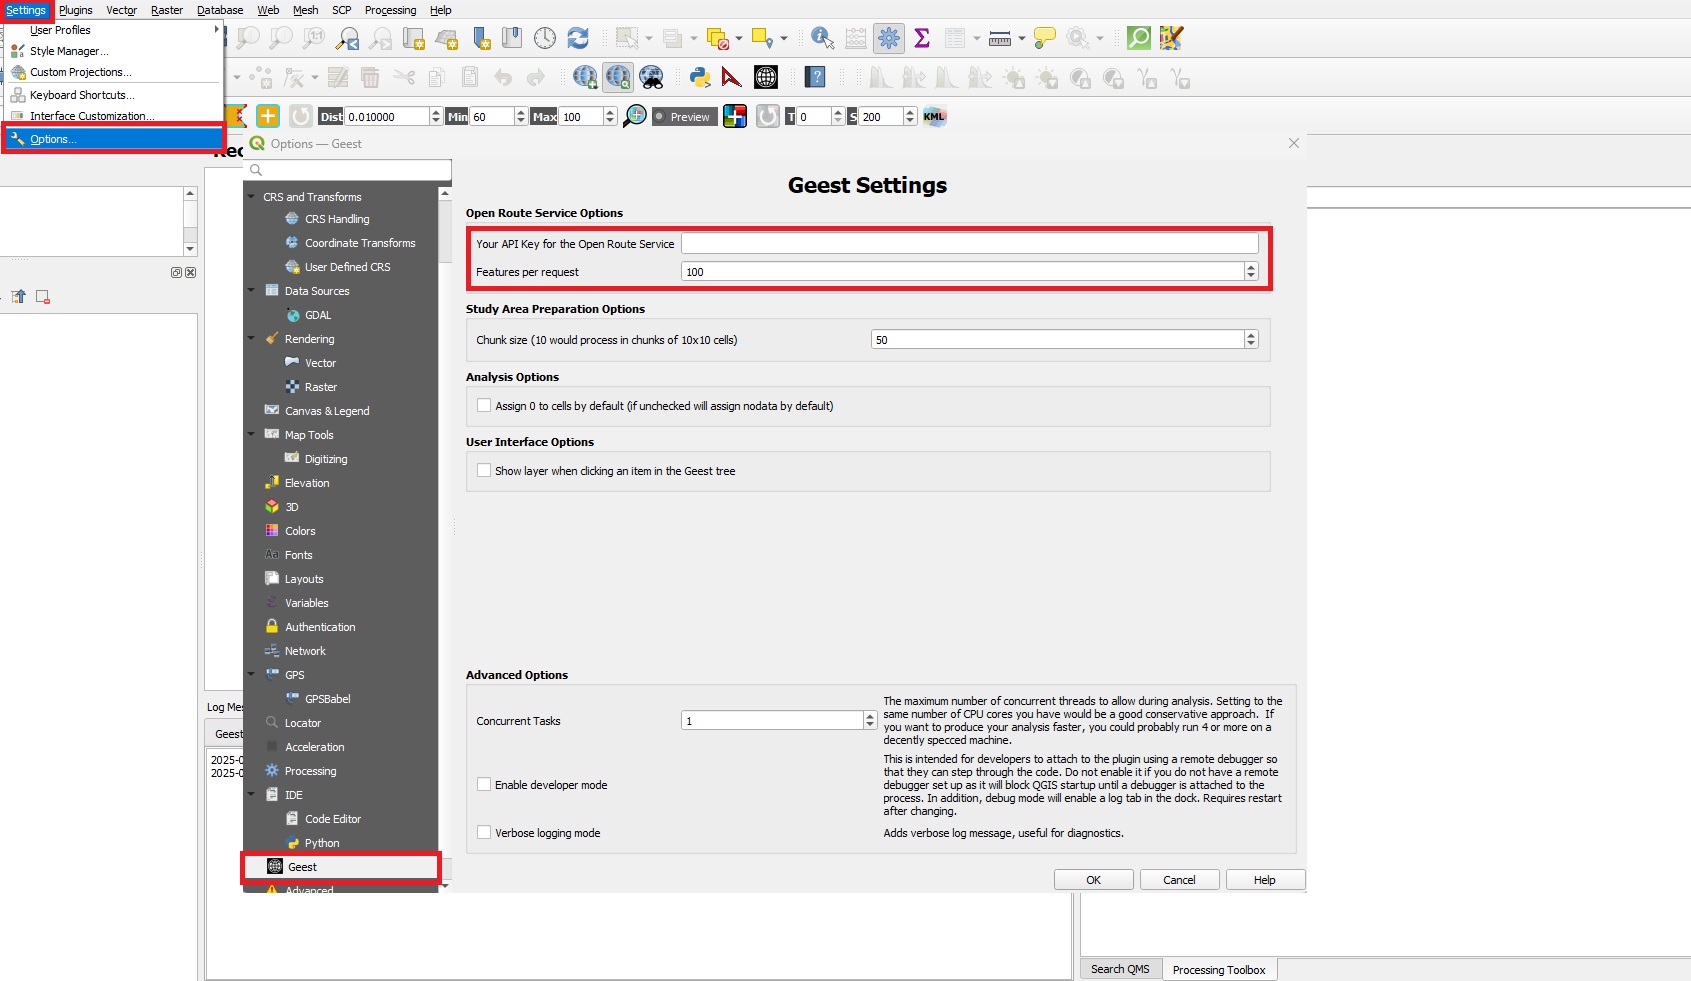Increase the Features per request value
The width and height of the screenshot is (1691, 981).
(x=1251, y=267)
